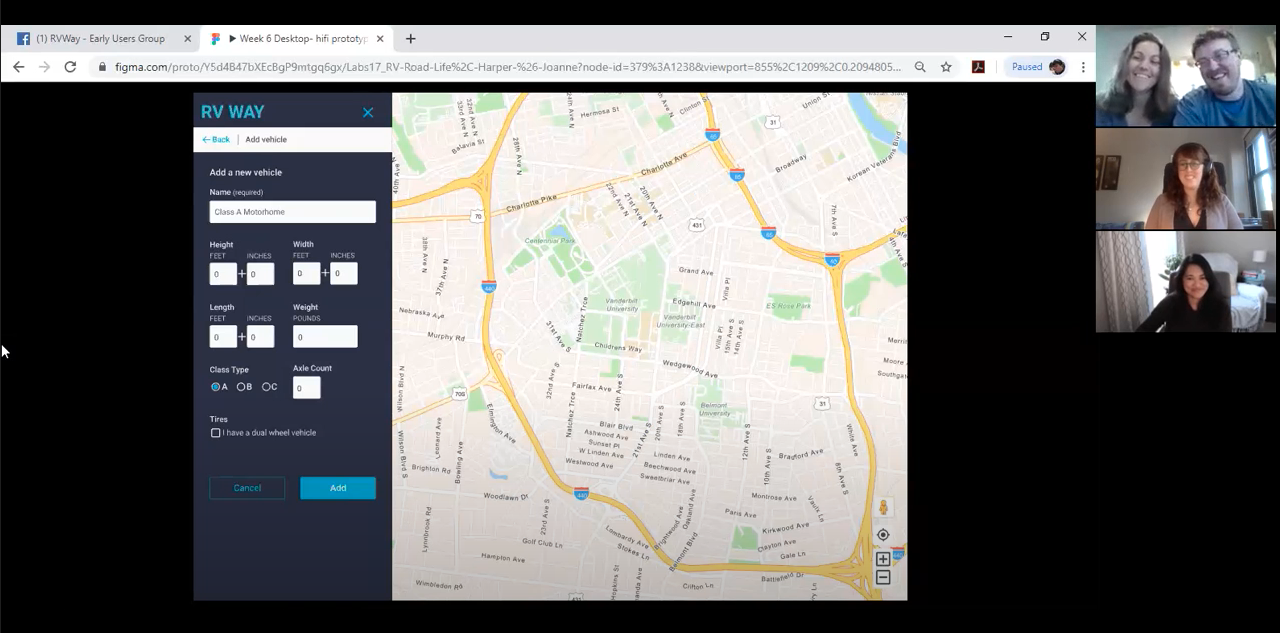The height and width of the screenshot is (633, 1280).
Task: Click the Height feet input
Action: coord(223,274)
